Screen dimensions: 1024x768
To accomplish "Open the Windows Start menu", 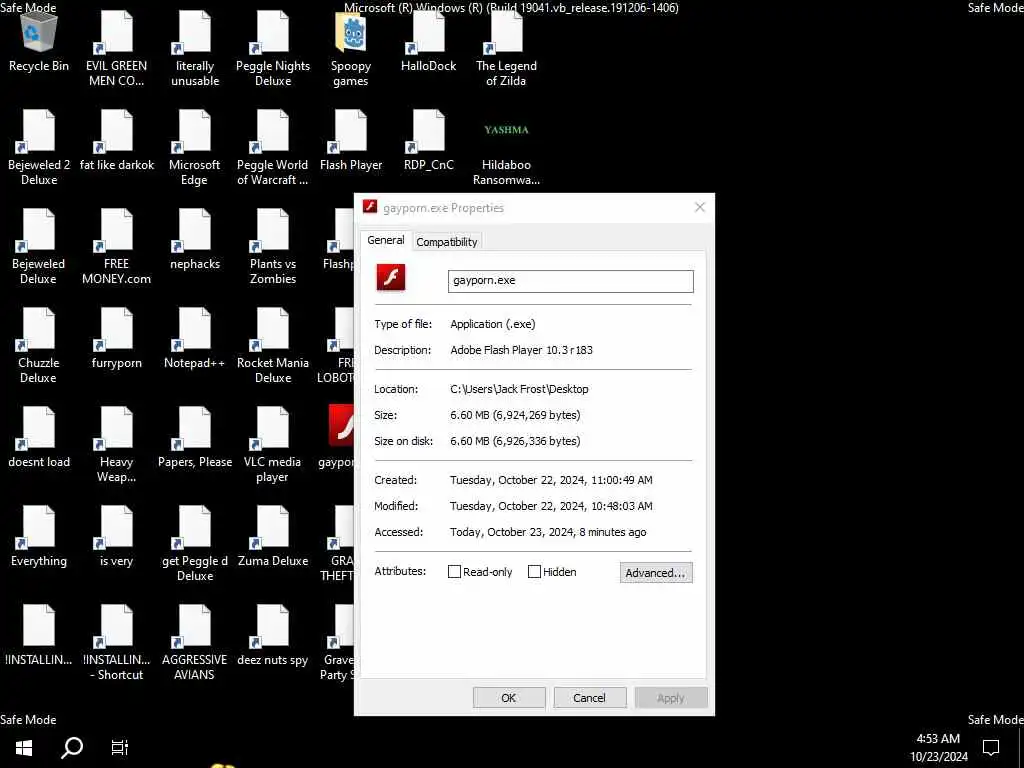I will point(24,747).
